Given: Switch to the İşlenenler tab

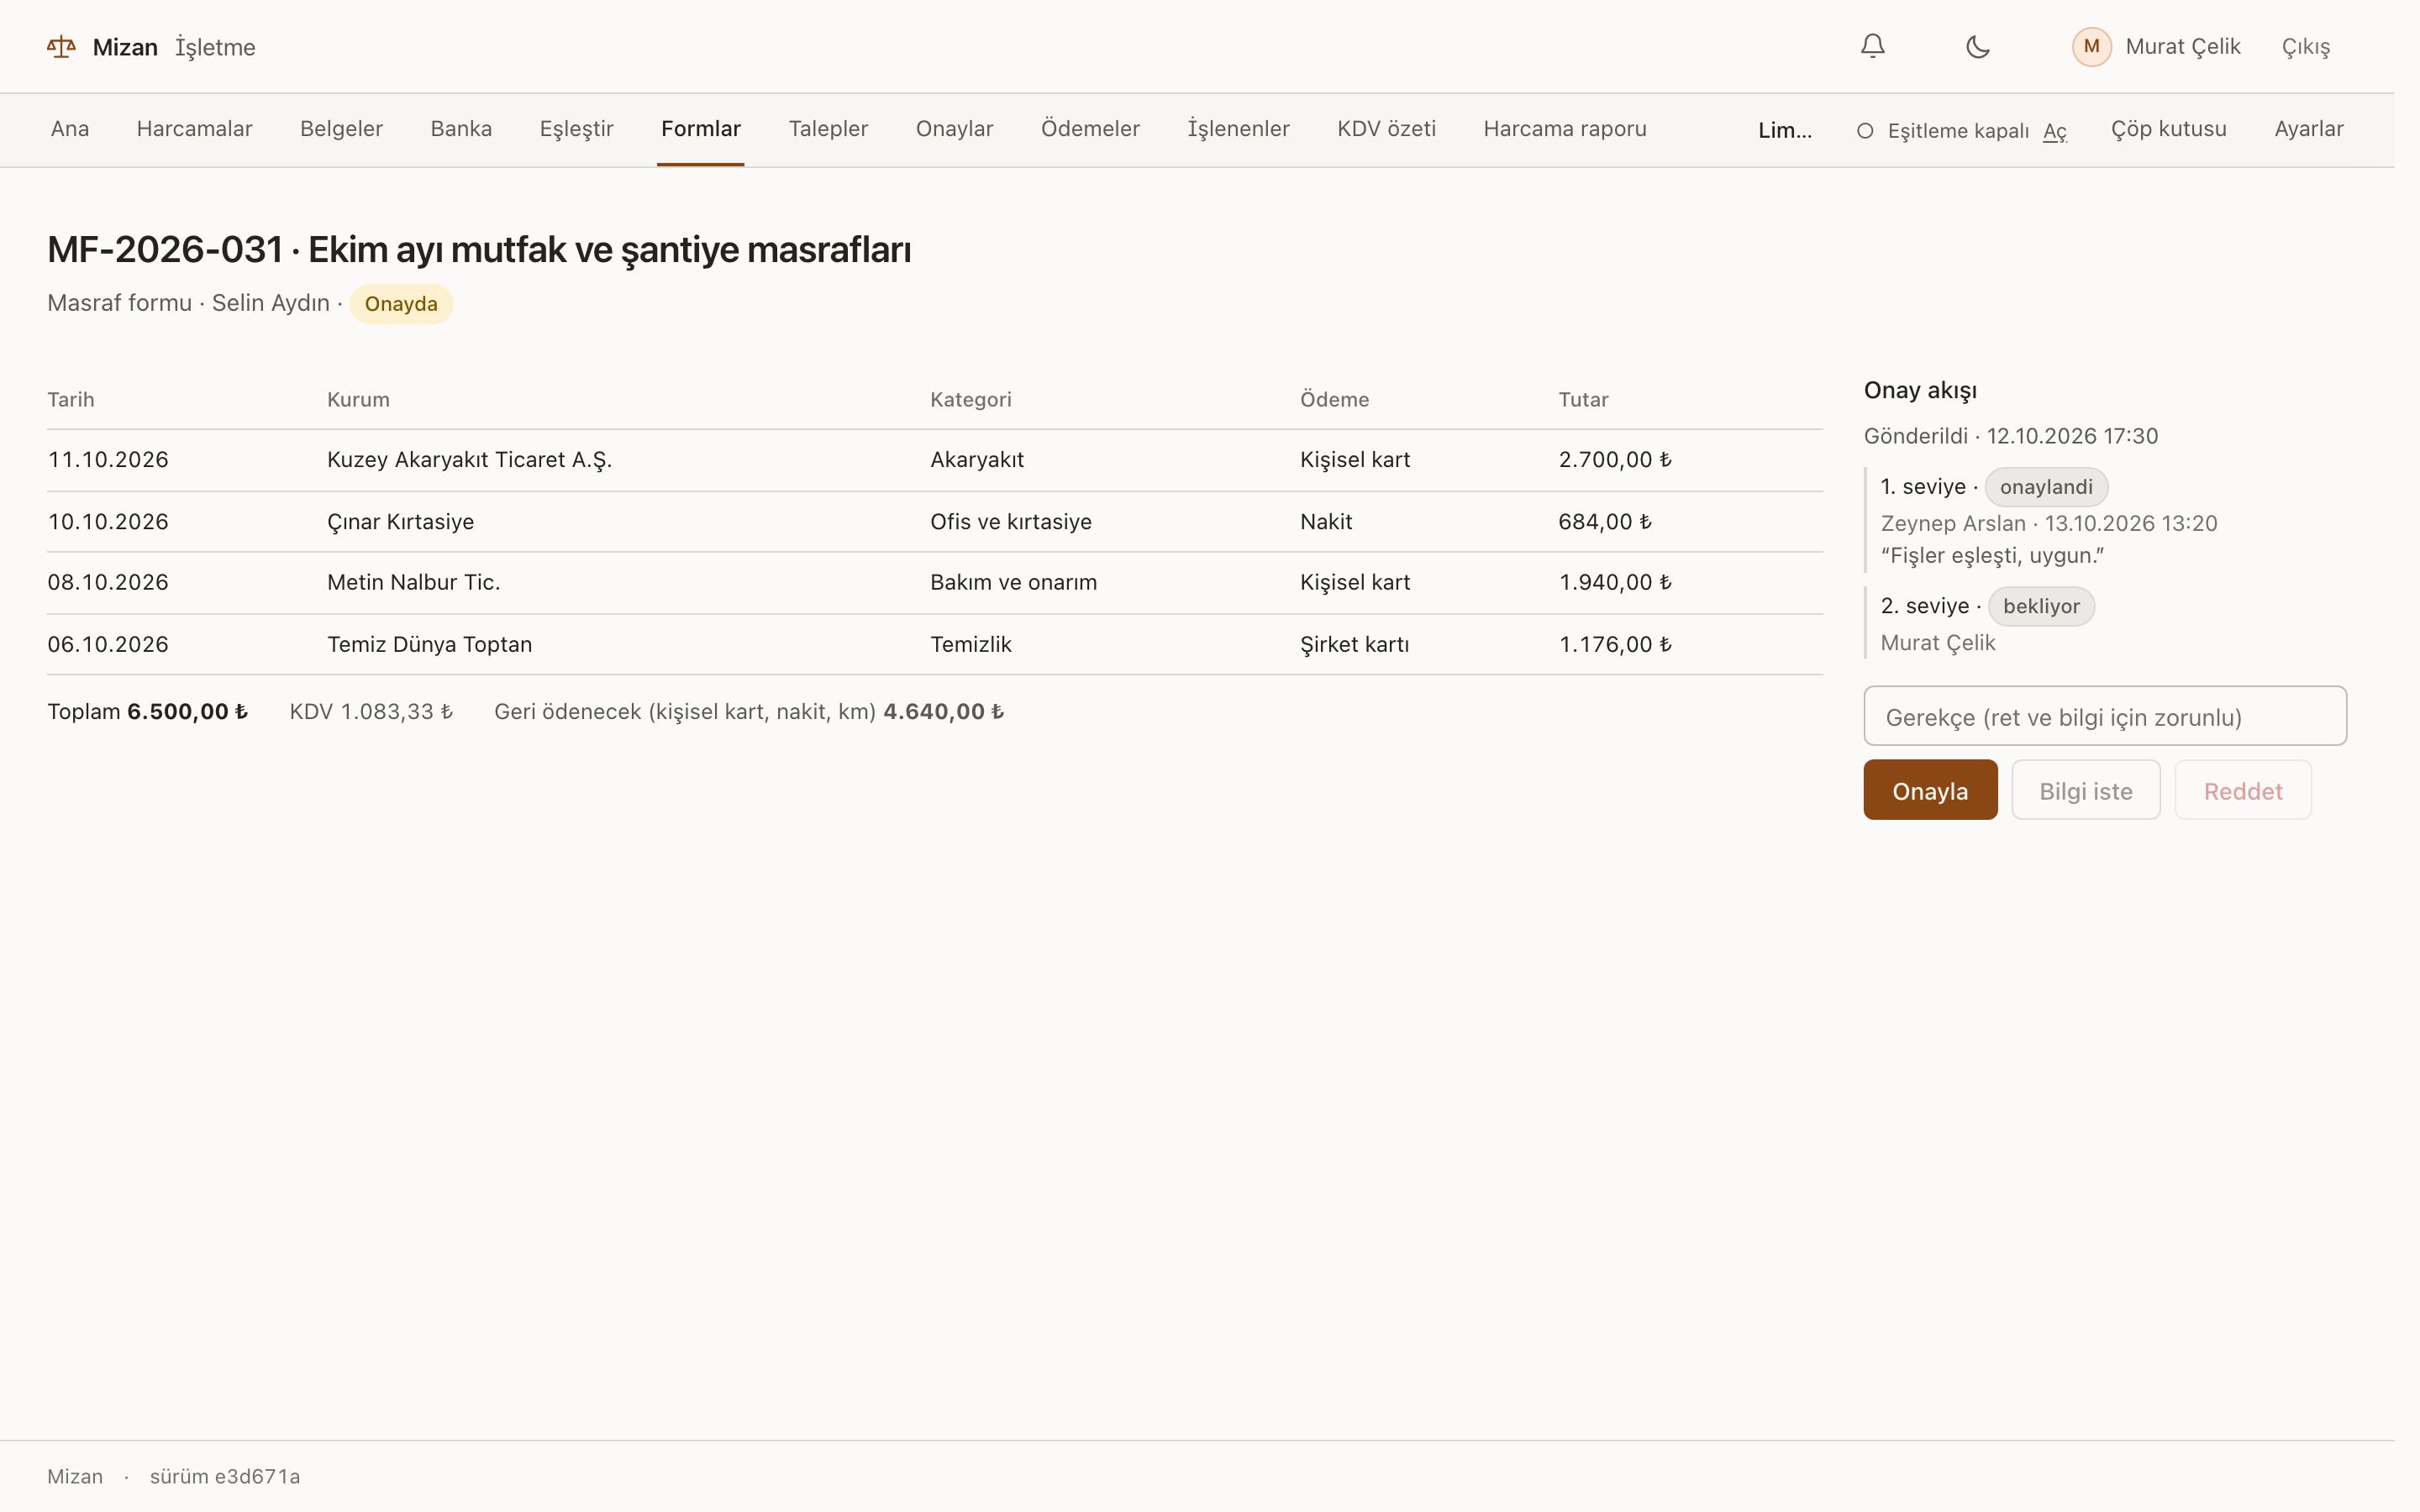Looking at the screenshot, I should click(1239, 129).
